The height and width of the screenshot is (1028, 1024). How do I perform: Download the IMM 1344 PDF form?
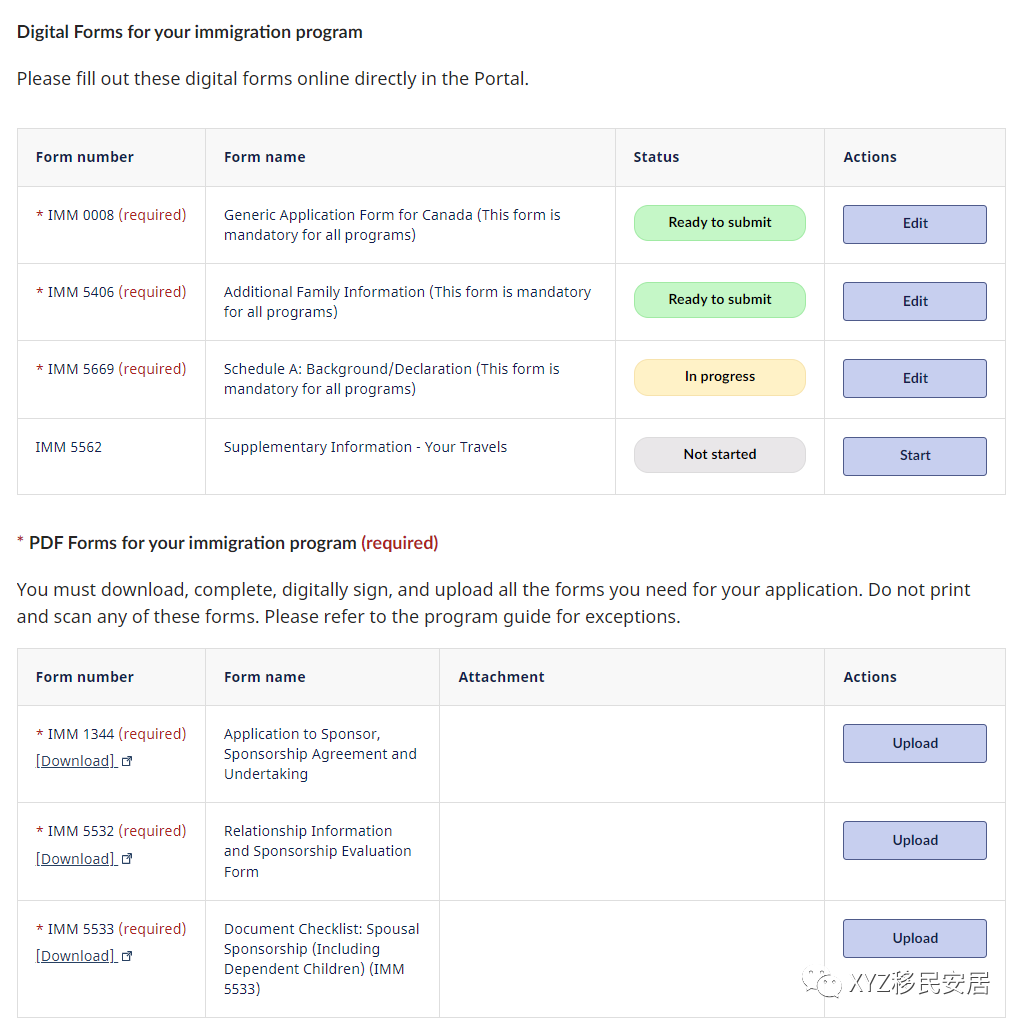[x=76, y=761]
